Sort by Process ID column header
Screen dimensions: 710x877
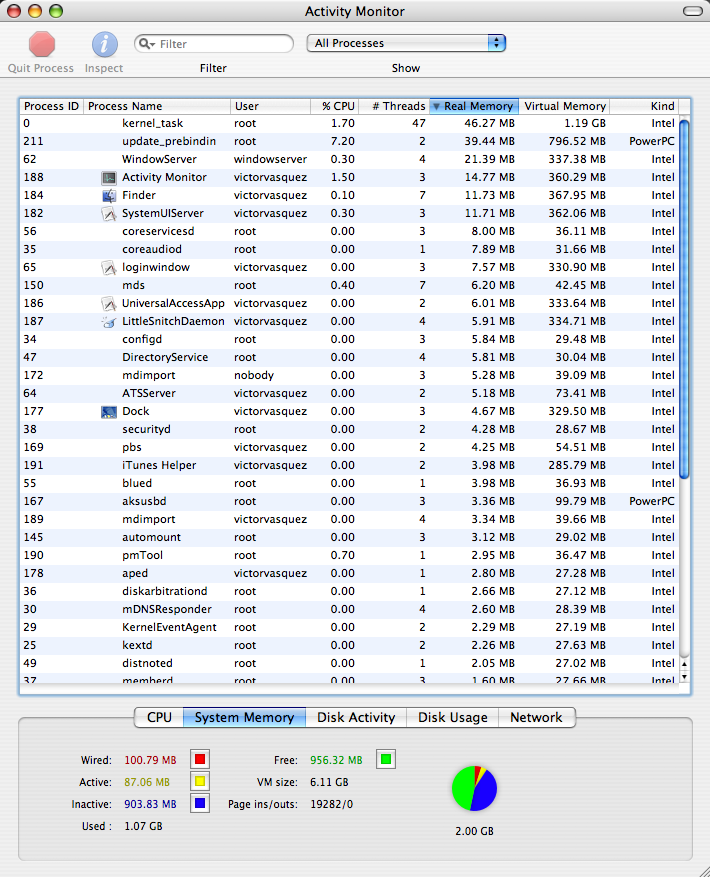[51, 106]
